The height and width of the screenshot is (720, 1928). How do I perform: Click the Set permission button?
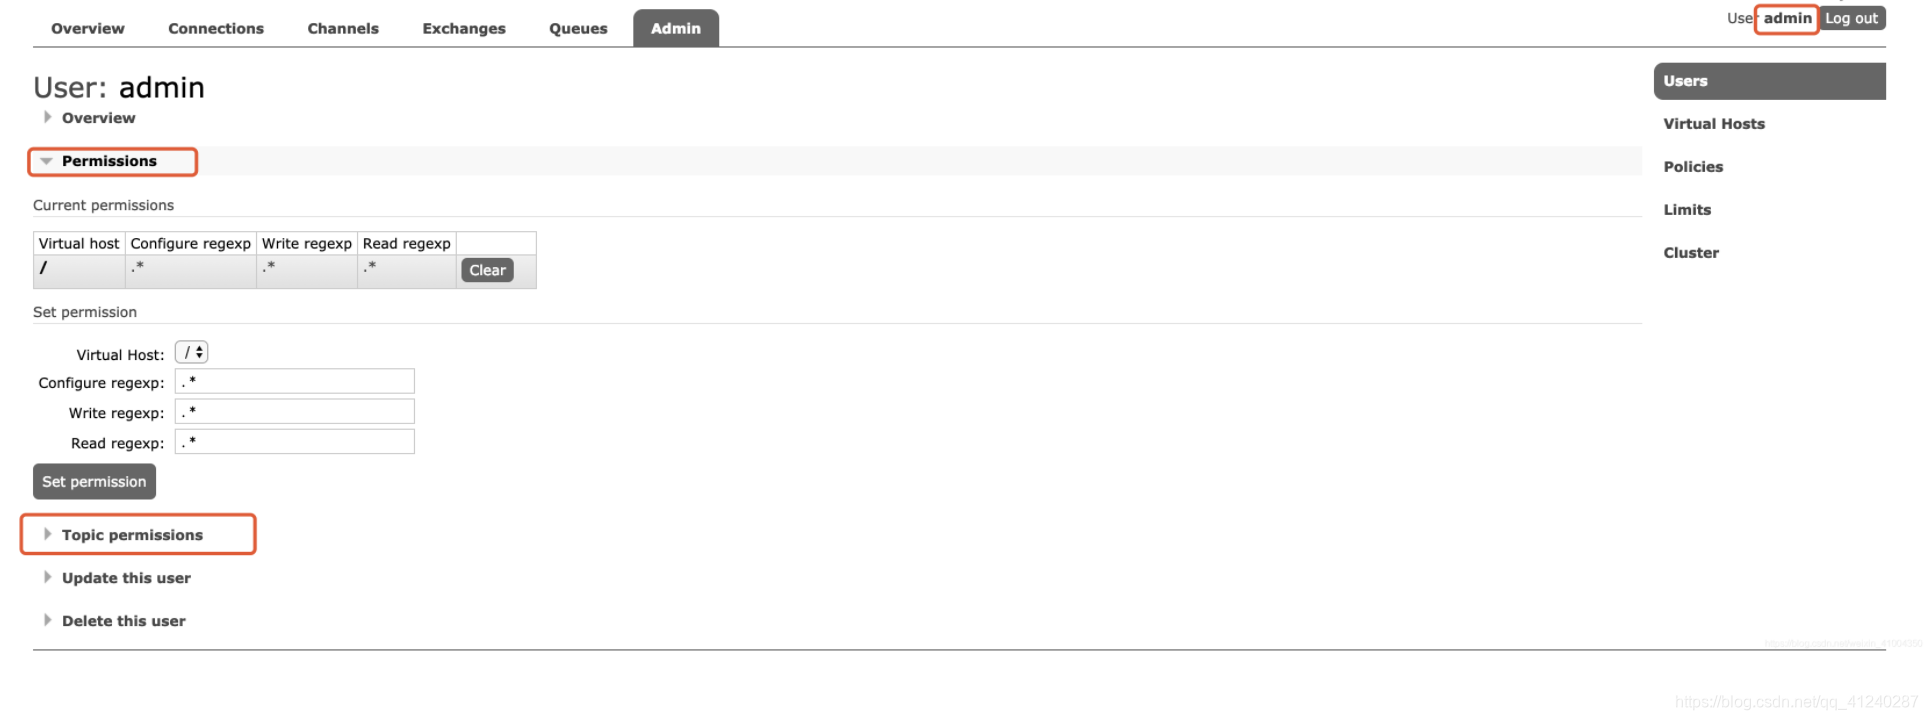pos(94,481)
